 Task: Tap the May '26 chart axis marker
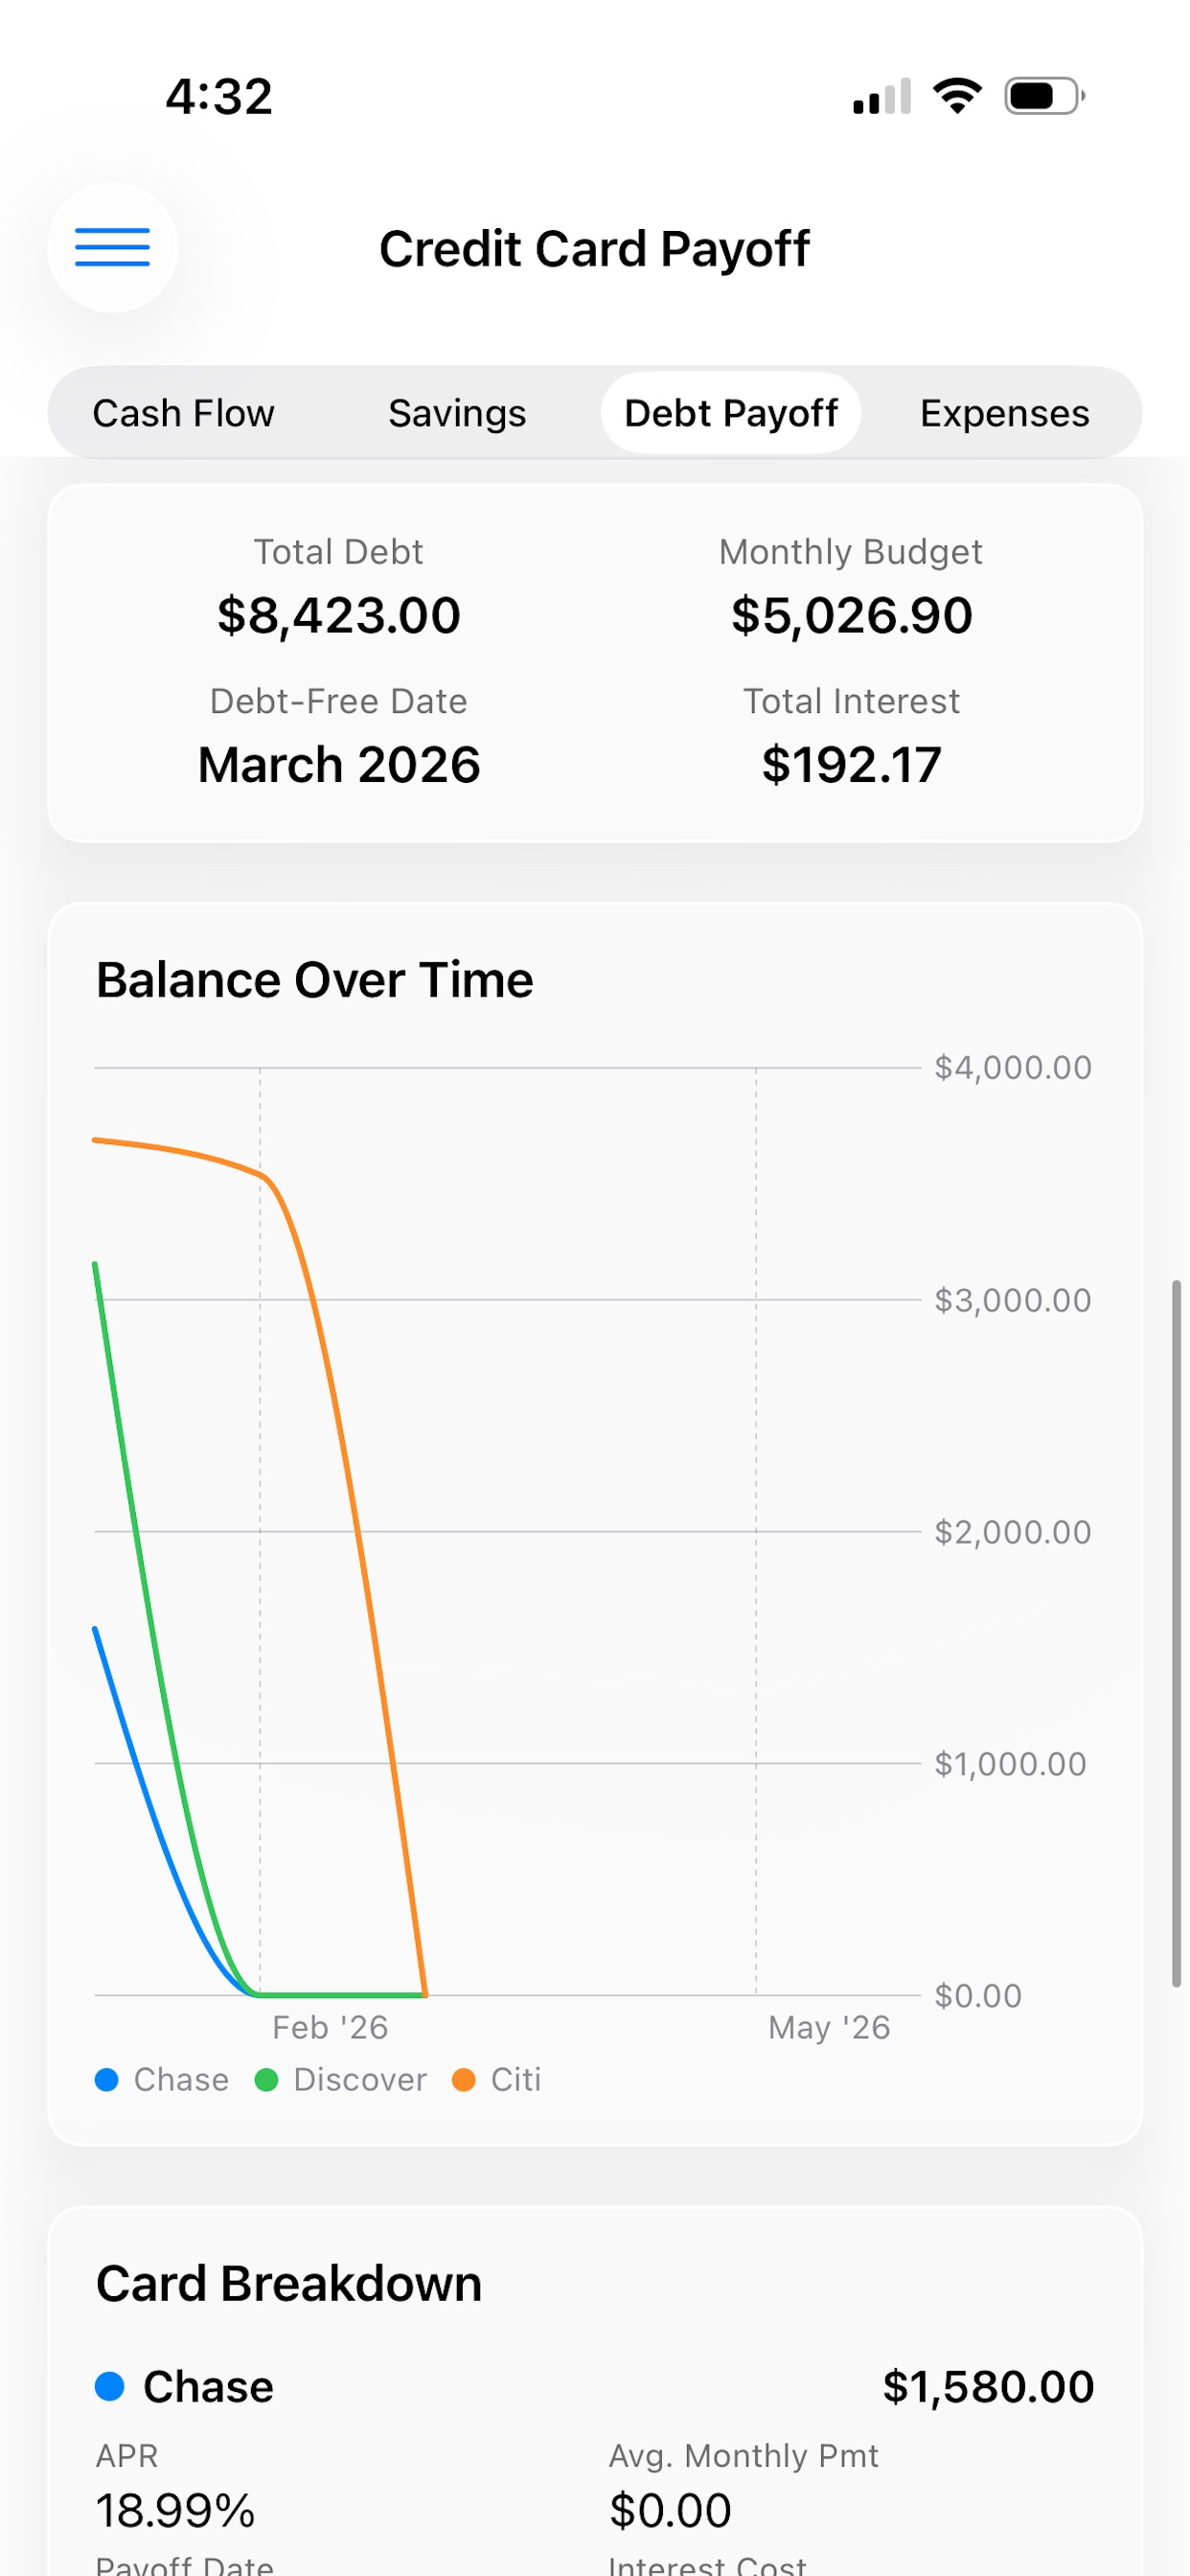pos(829,2027)
